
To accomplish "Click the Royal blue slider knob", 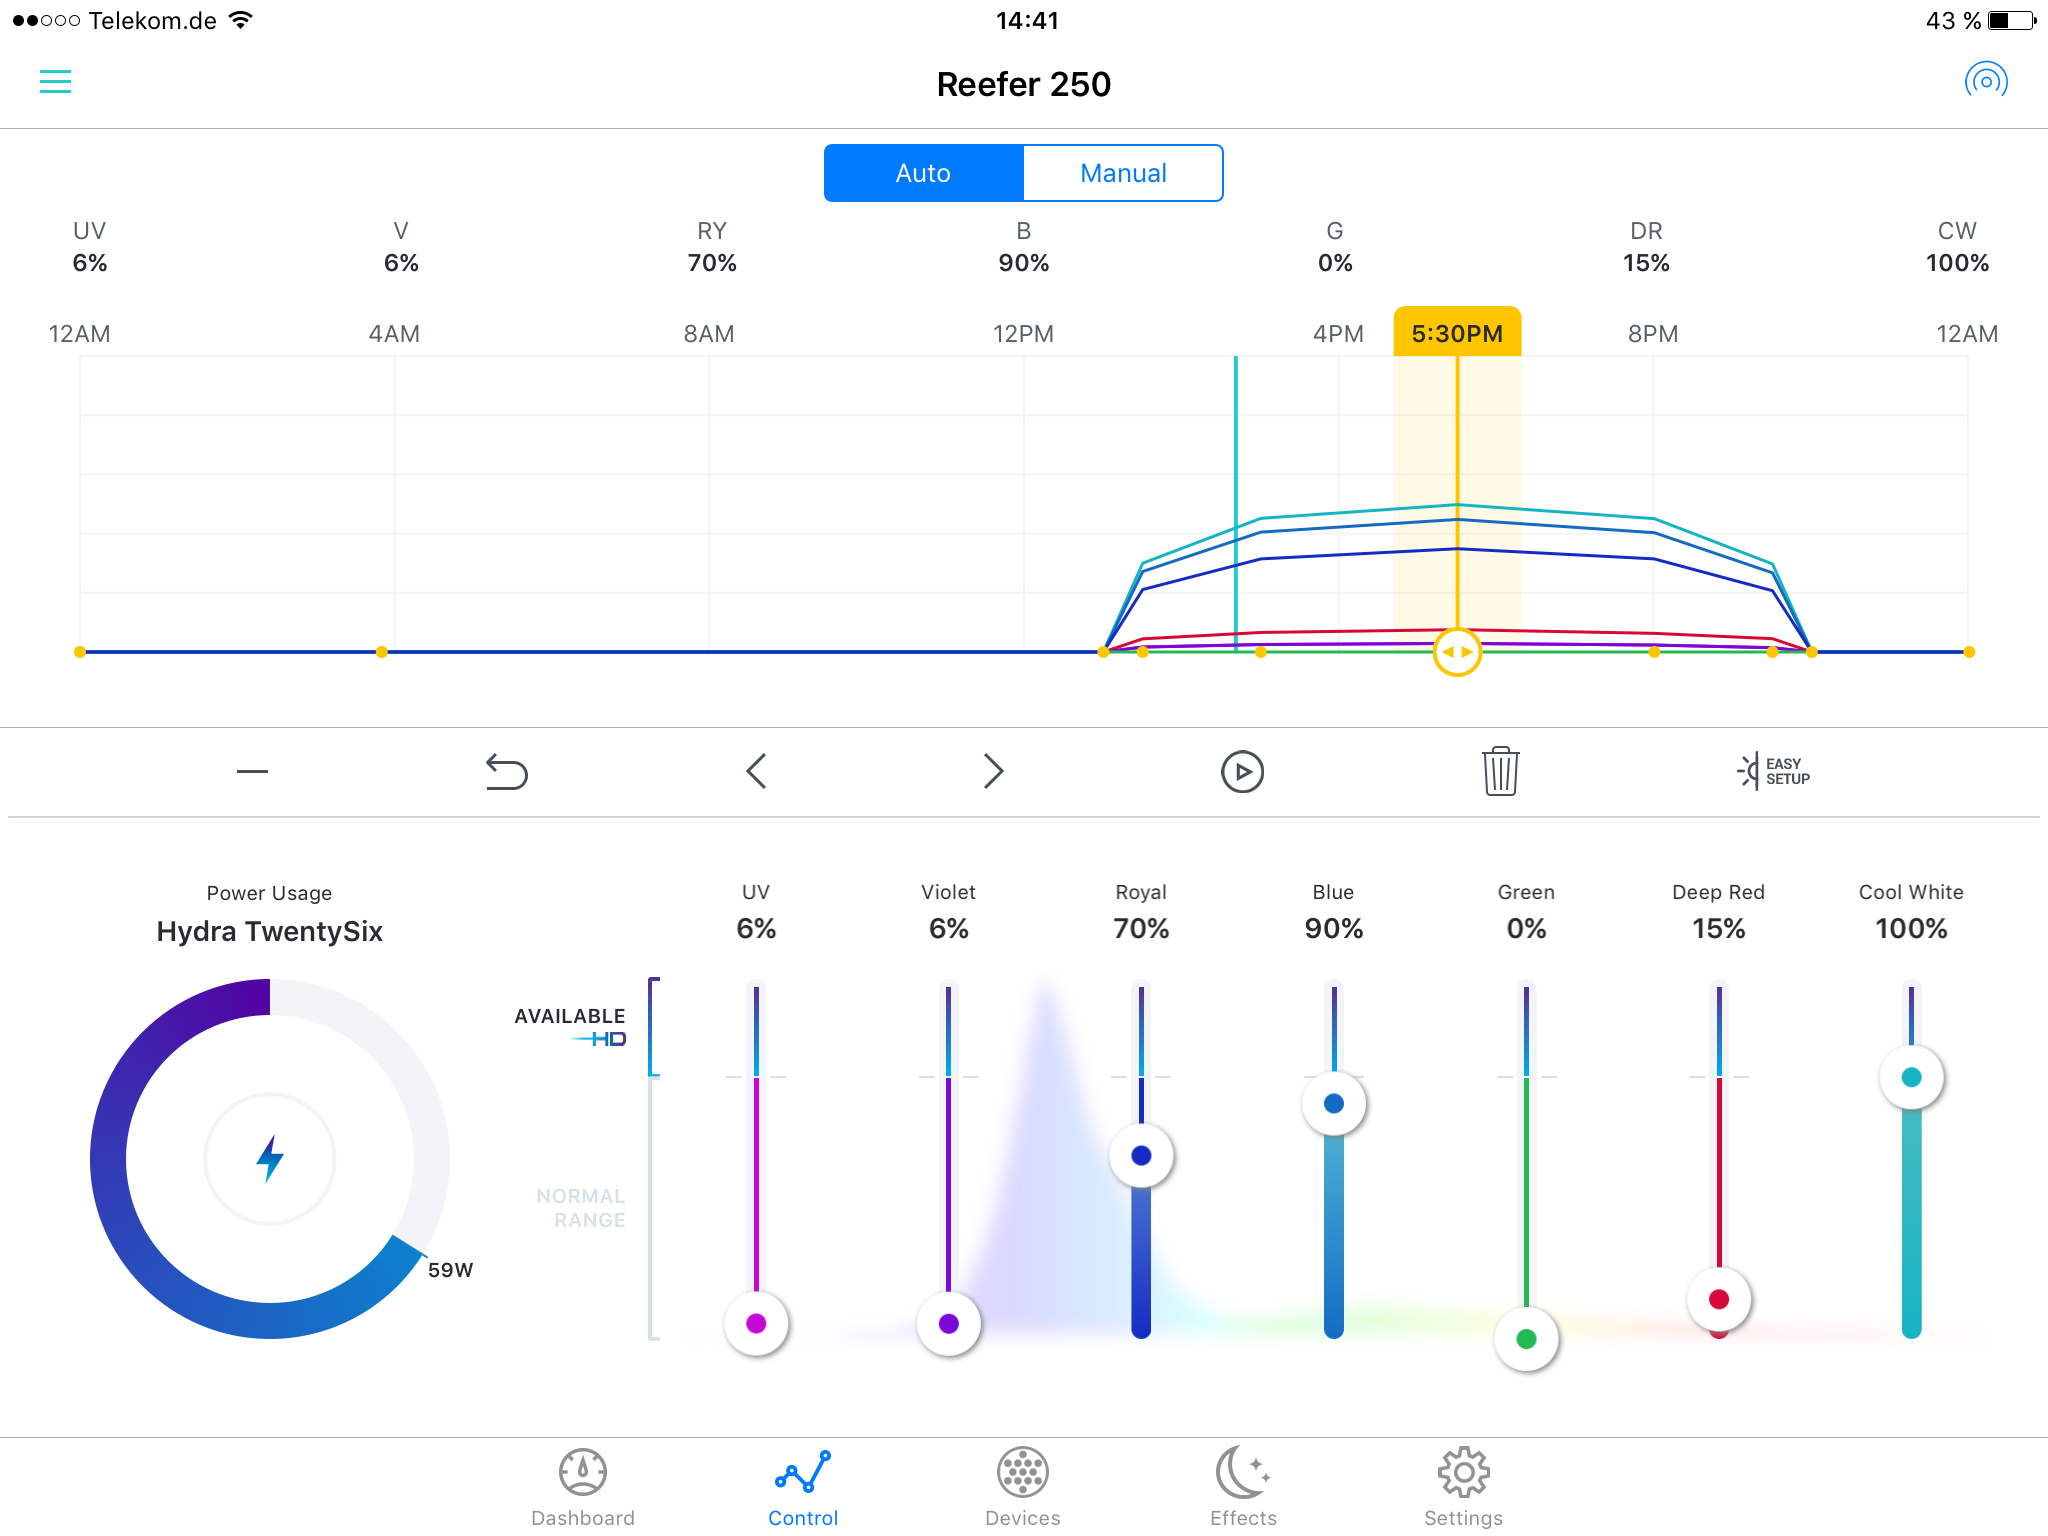I will pos(1141,1156).
